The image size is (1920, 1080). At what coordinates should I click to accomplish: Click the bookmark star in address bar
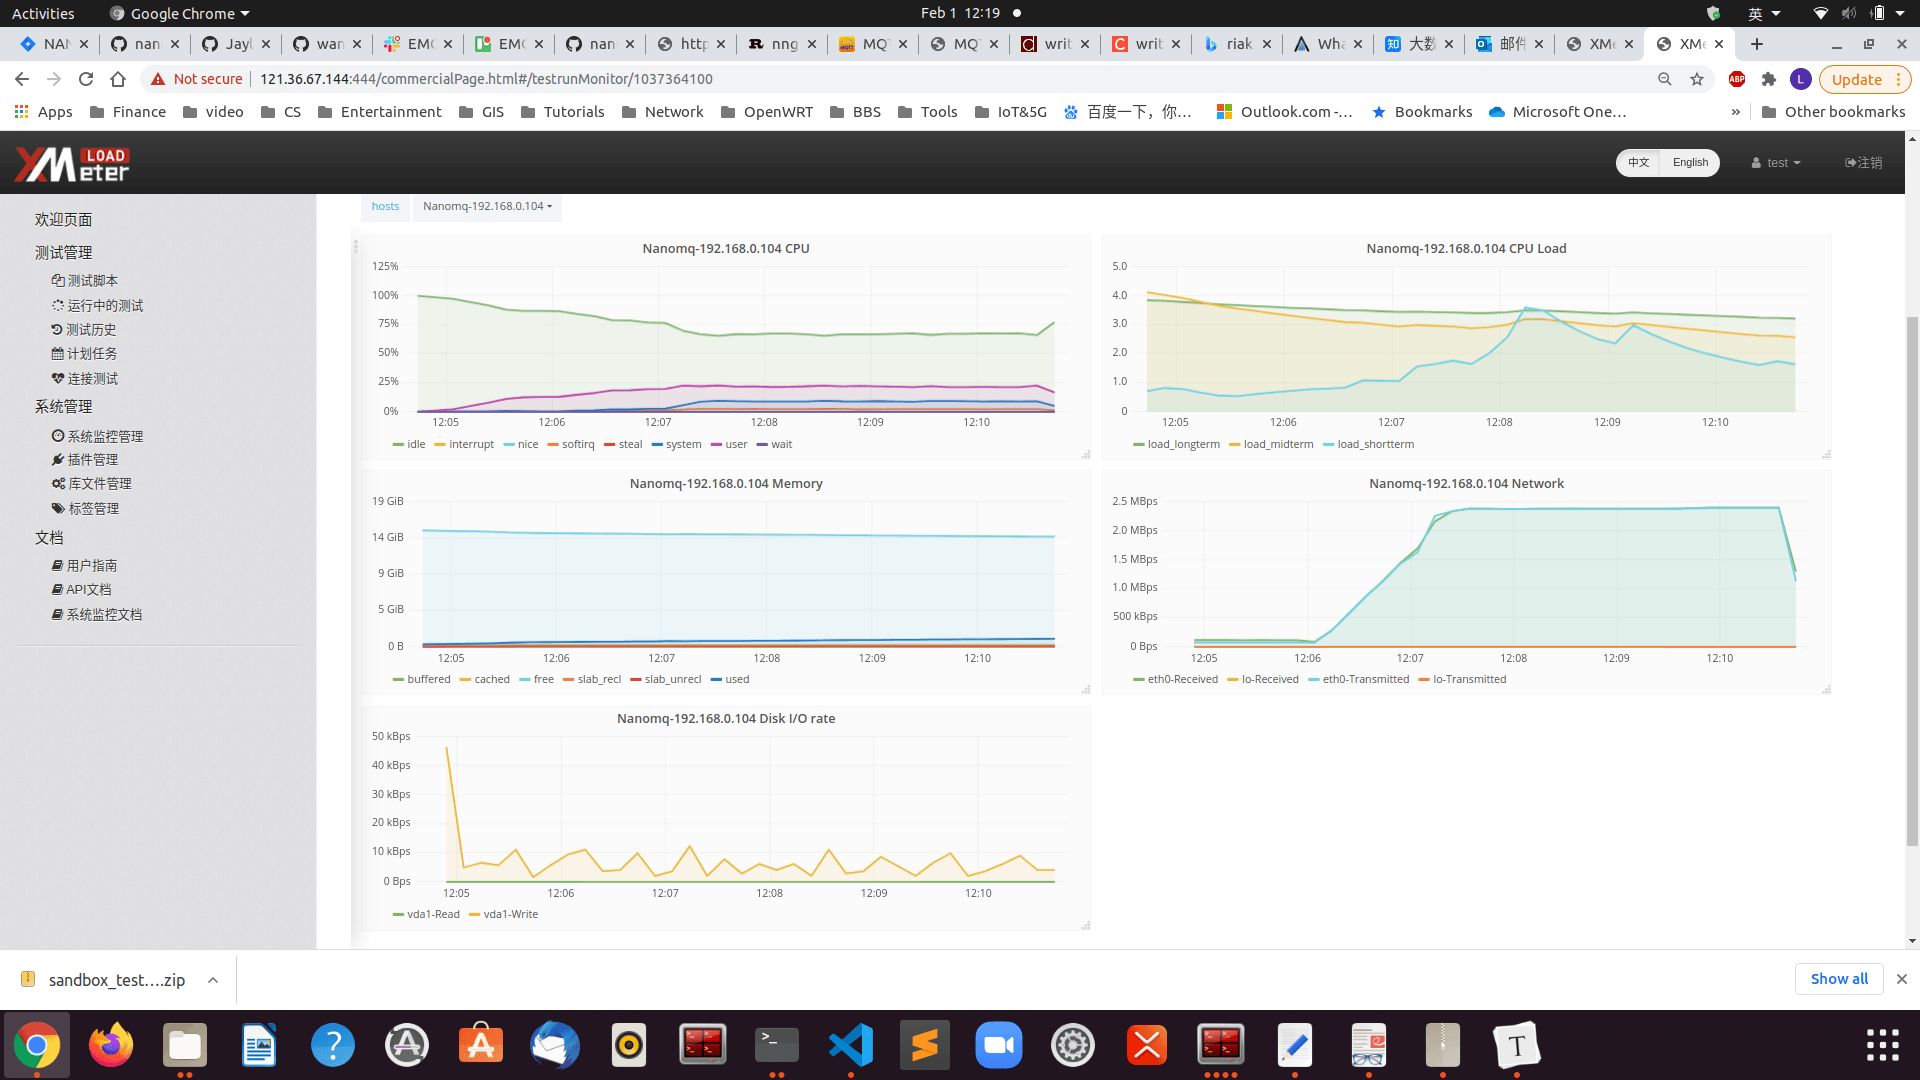tap(1697, 79)
